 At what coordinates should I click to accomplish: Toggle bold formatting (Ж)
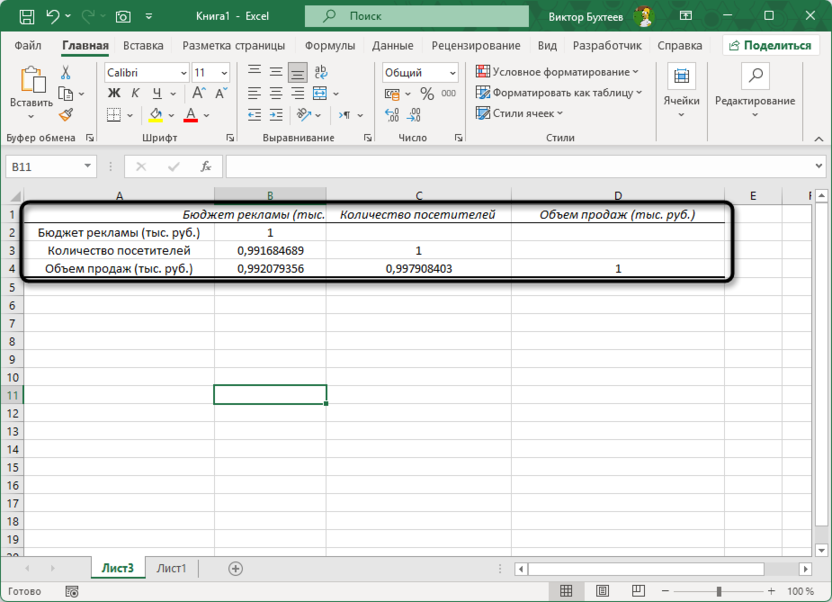[114, 93]
